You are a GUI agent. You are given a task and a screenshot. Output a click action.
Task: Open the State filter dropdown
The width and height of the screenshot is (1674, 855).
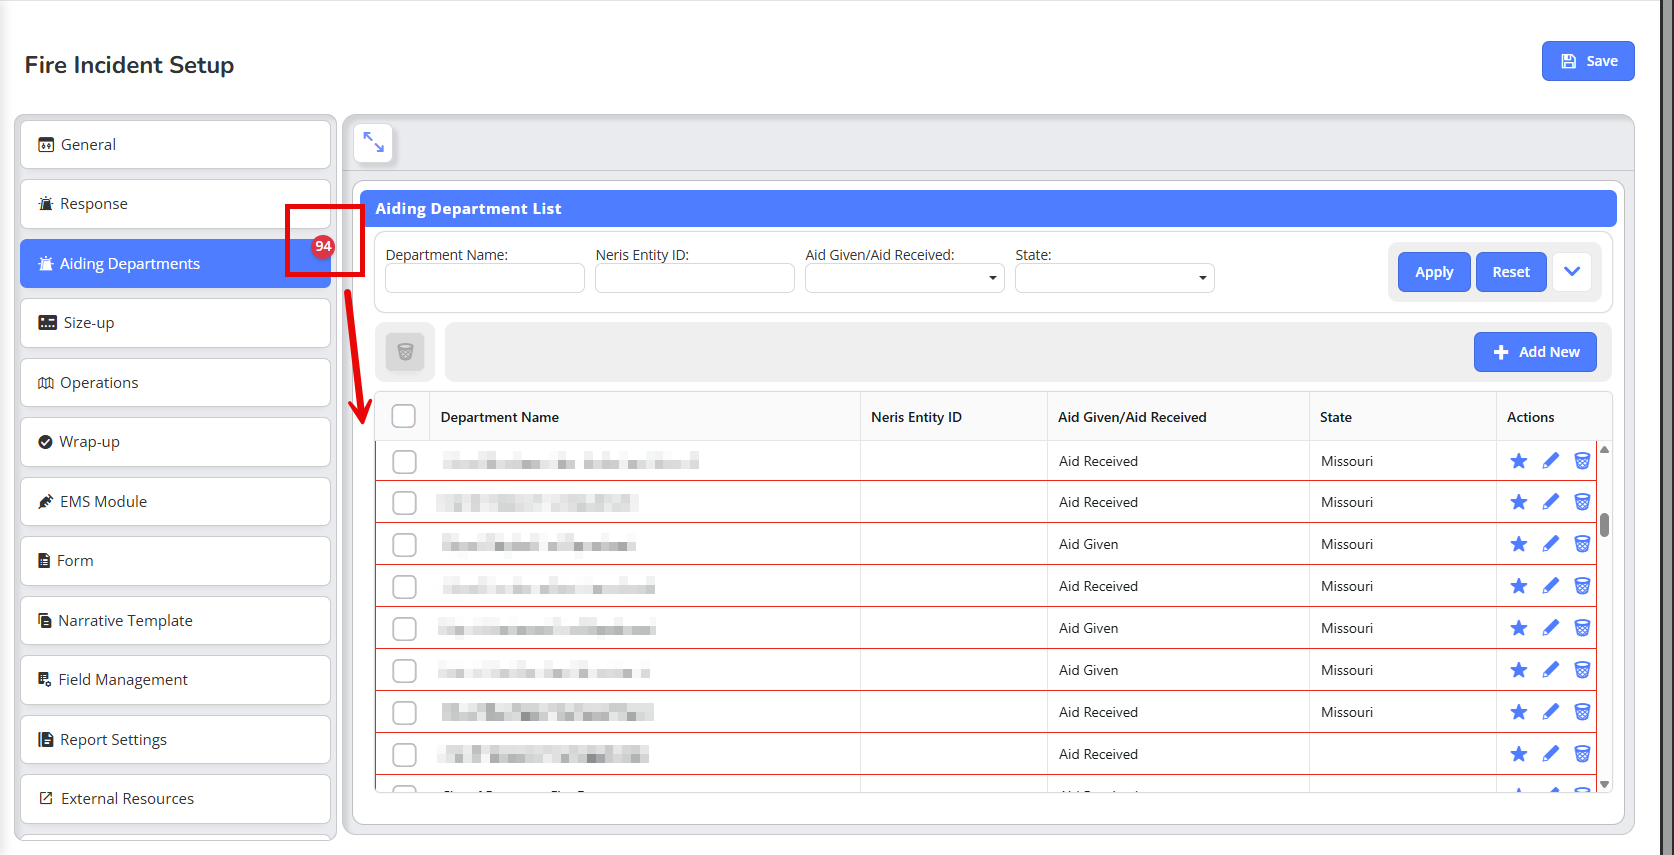(1114, 278)
